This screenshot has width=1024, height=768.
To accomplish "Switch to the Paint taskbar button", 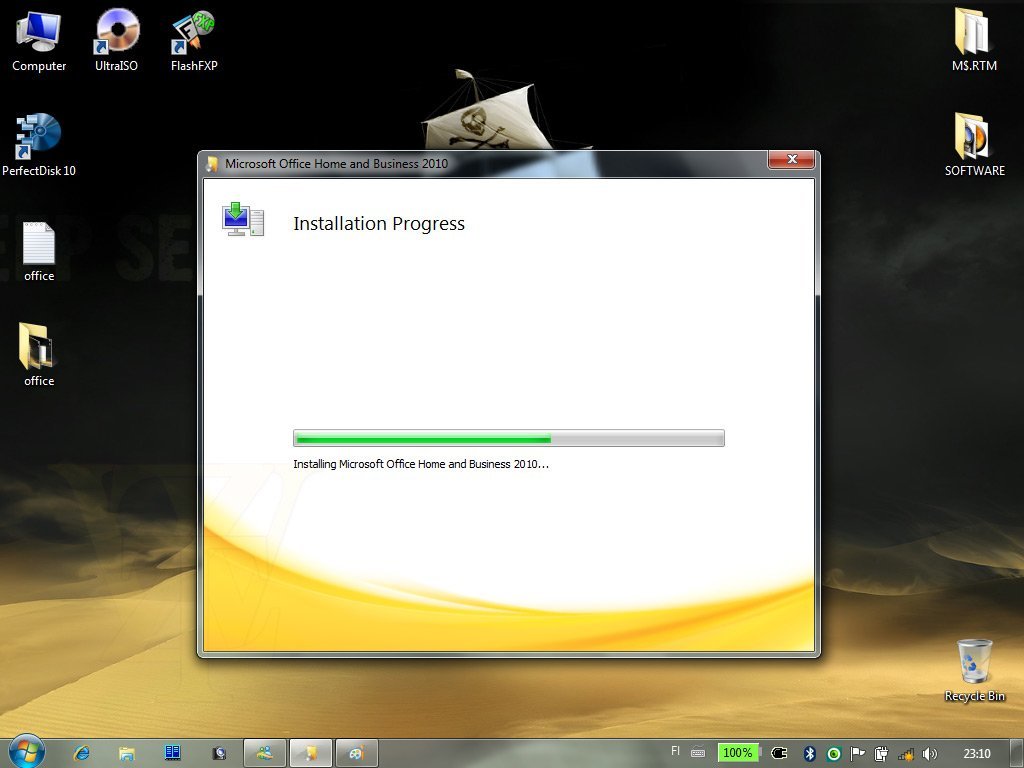I will click(x=357, y=753).
